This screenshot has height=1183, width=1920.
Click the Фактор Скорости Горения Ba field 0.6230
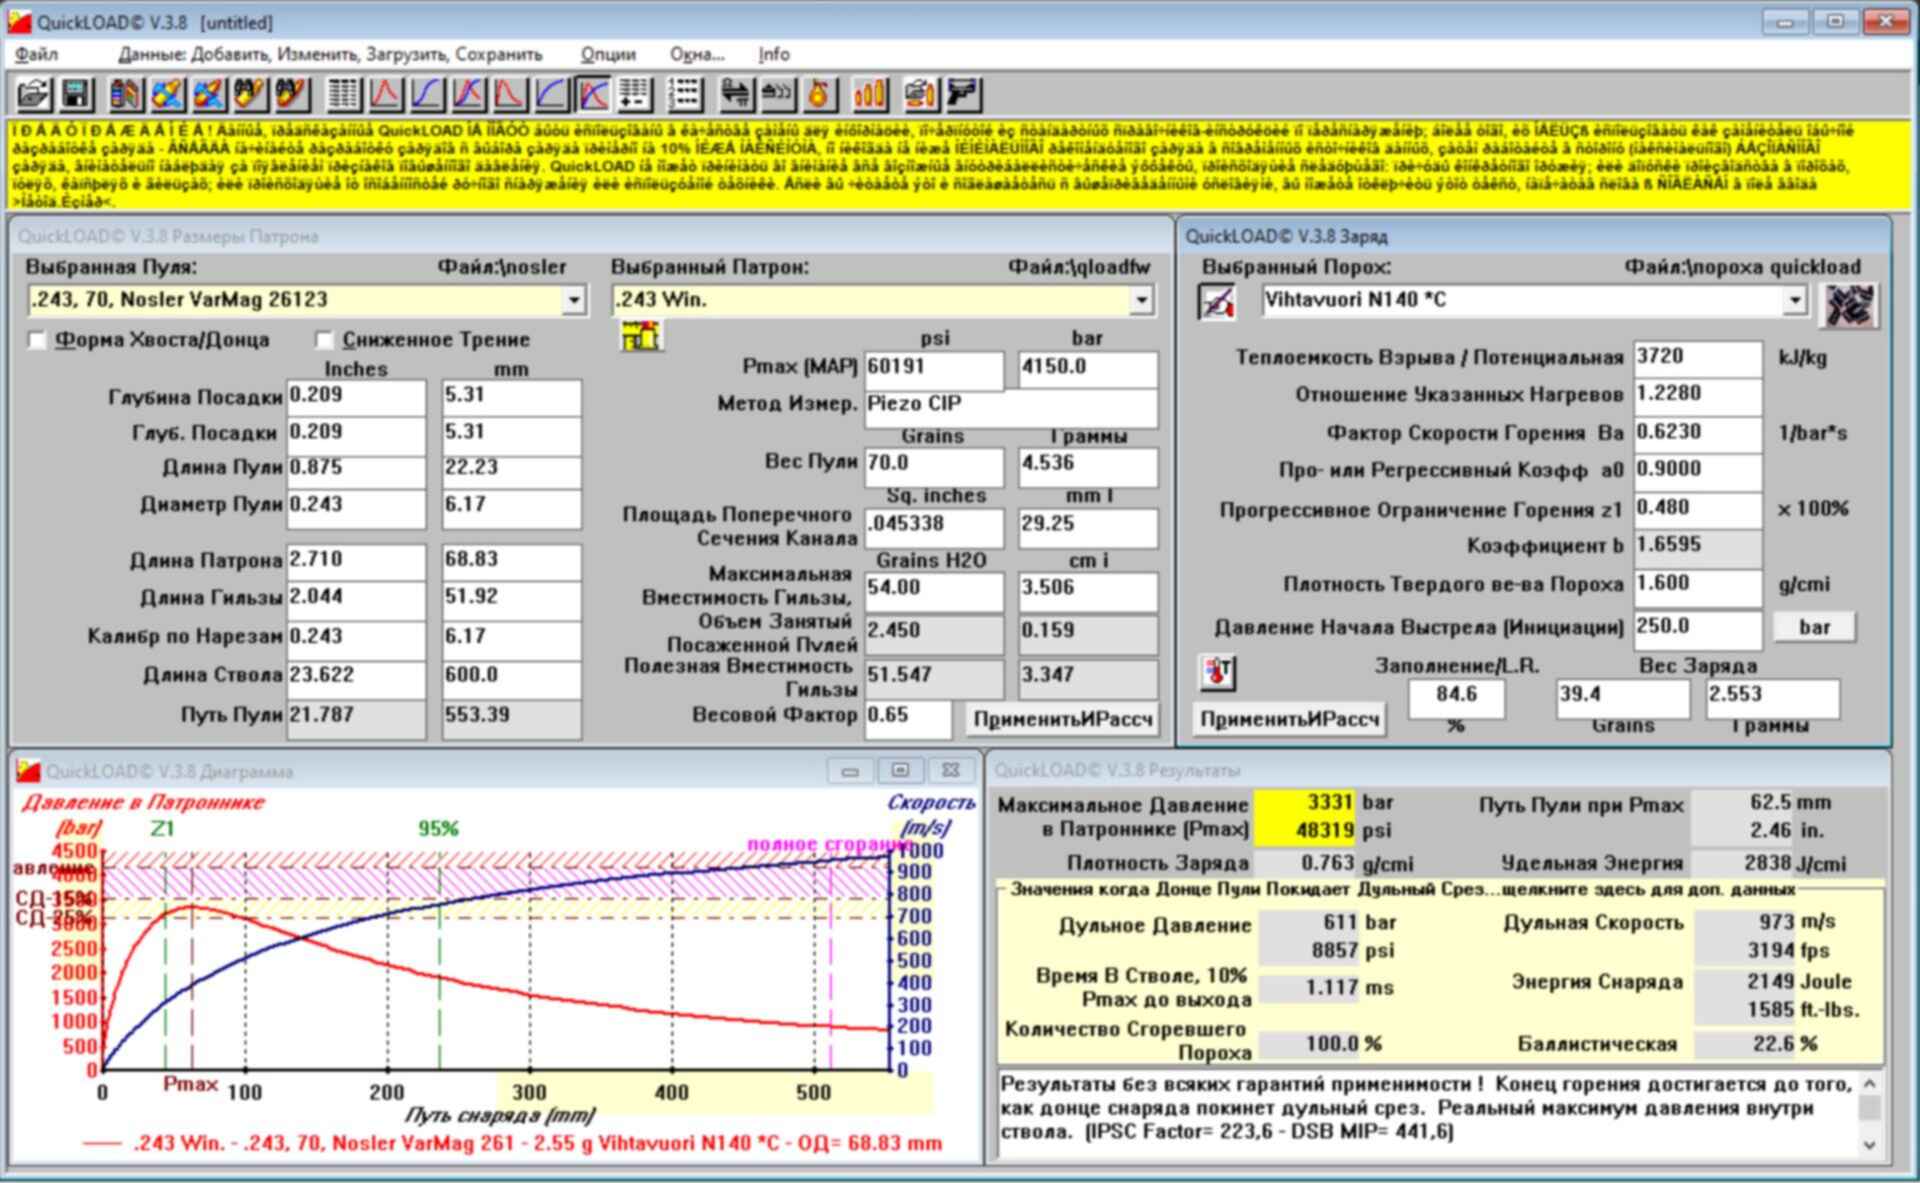(x=1698, y=434)
